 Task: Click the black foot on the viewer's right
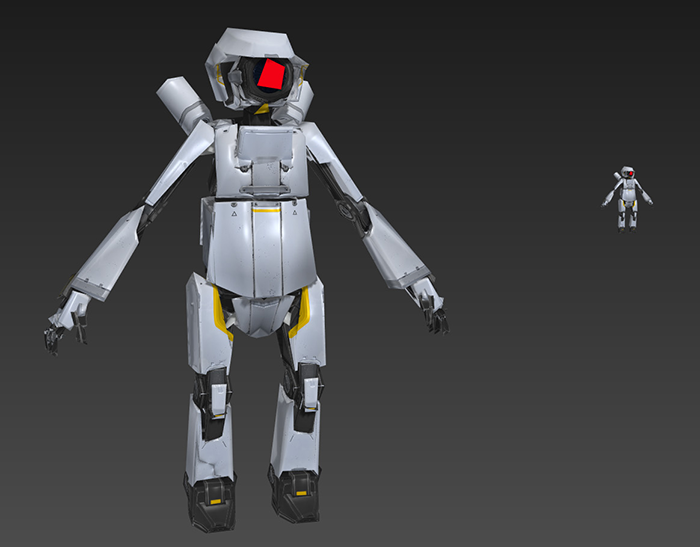click(293, 495)
